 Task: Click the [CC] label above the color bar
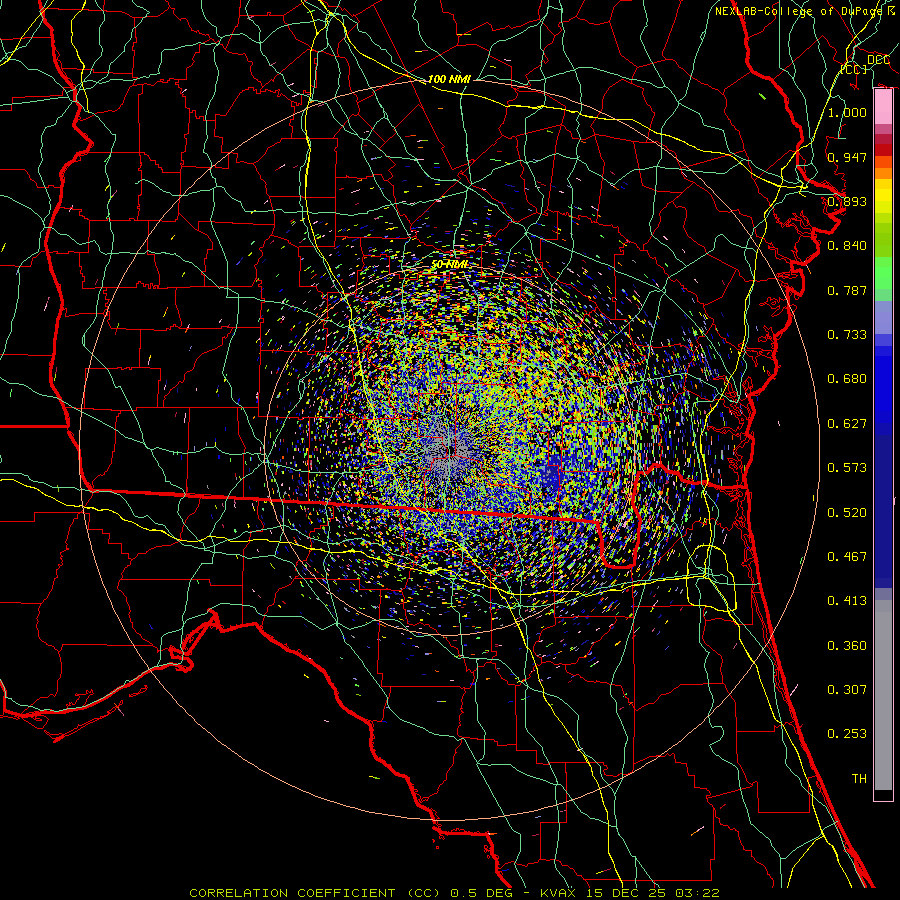853,69
